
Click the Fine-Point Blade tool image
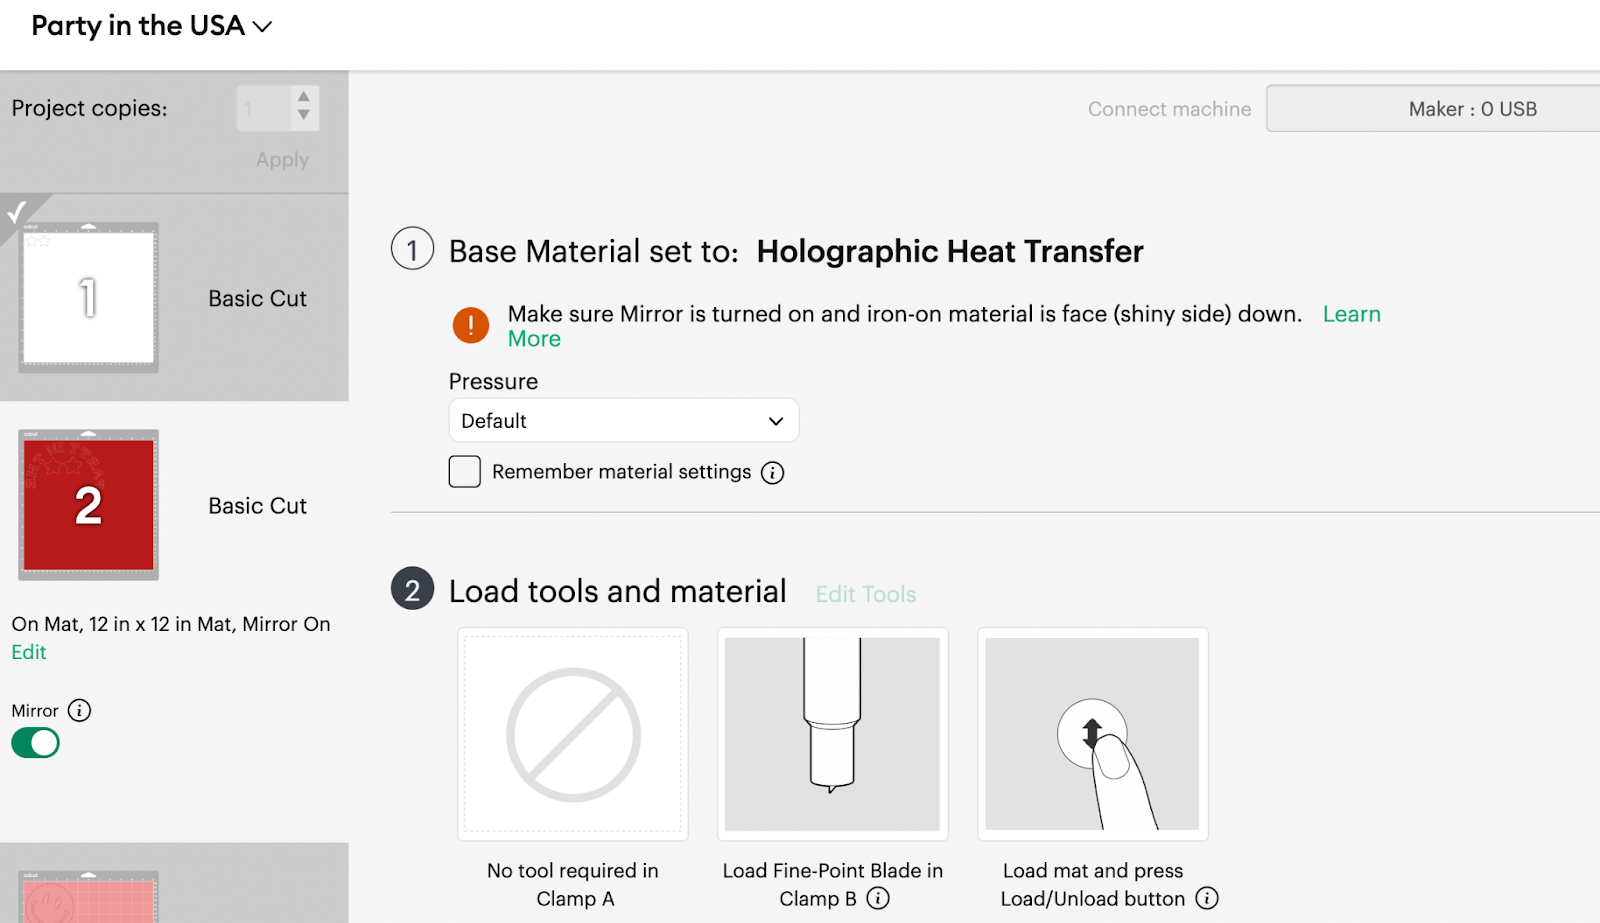click(832, 734)
